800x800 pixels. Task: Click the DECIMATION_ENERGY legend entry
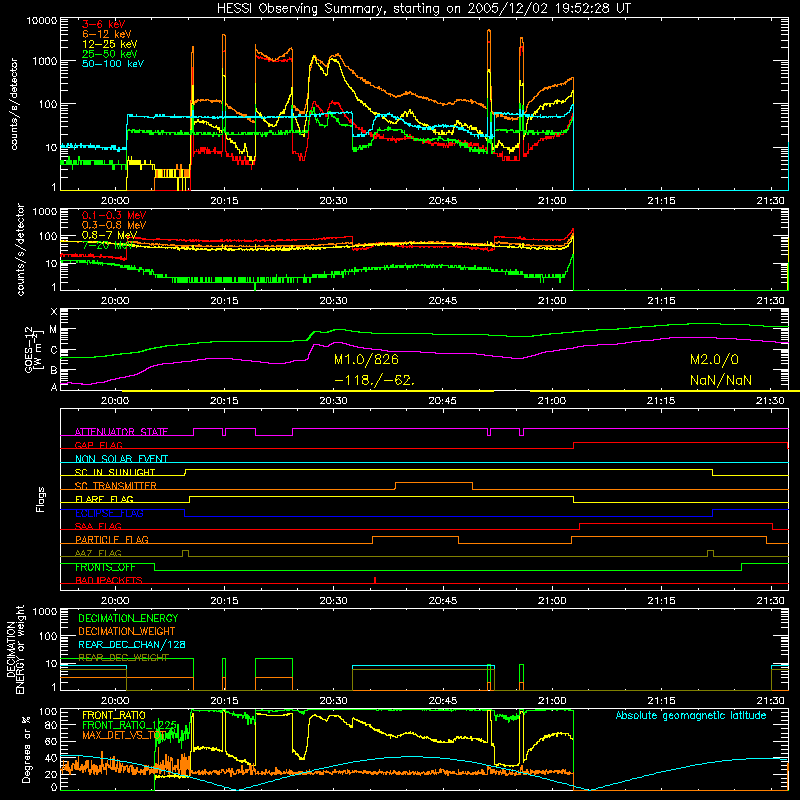[x=128, y=618]
